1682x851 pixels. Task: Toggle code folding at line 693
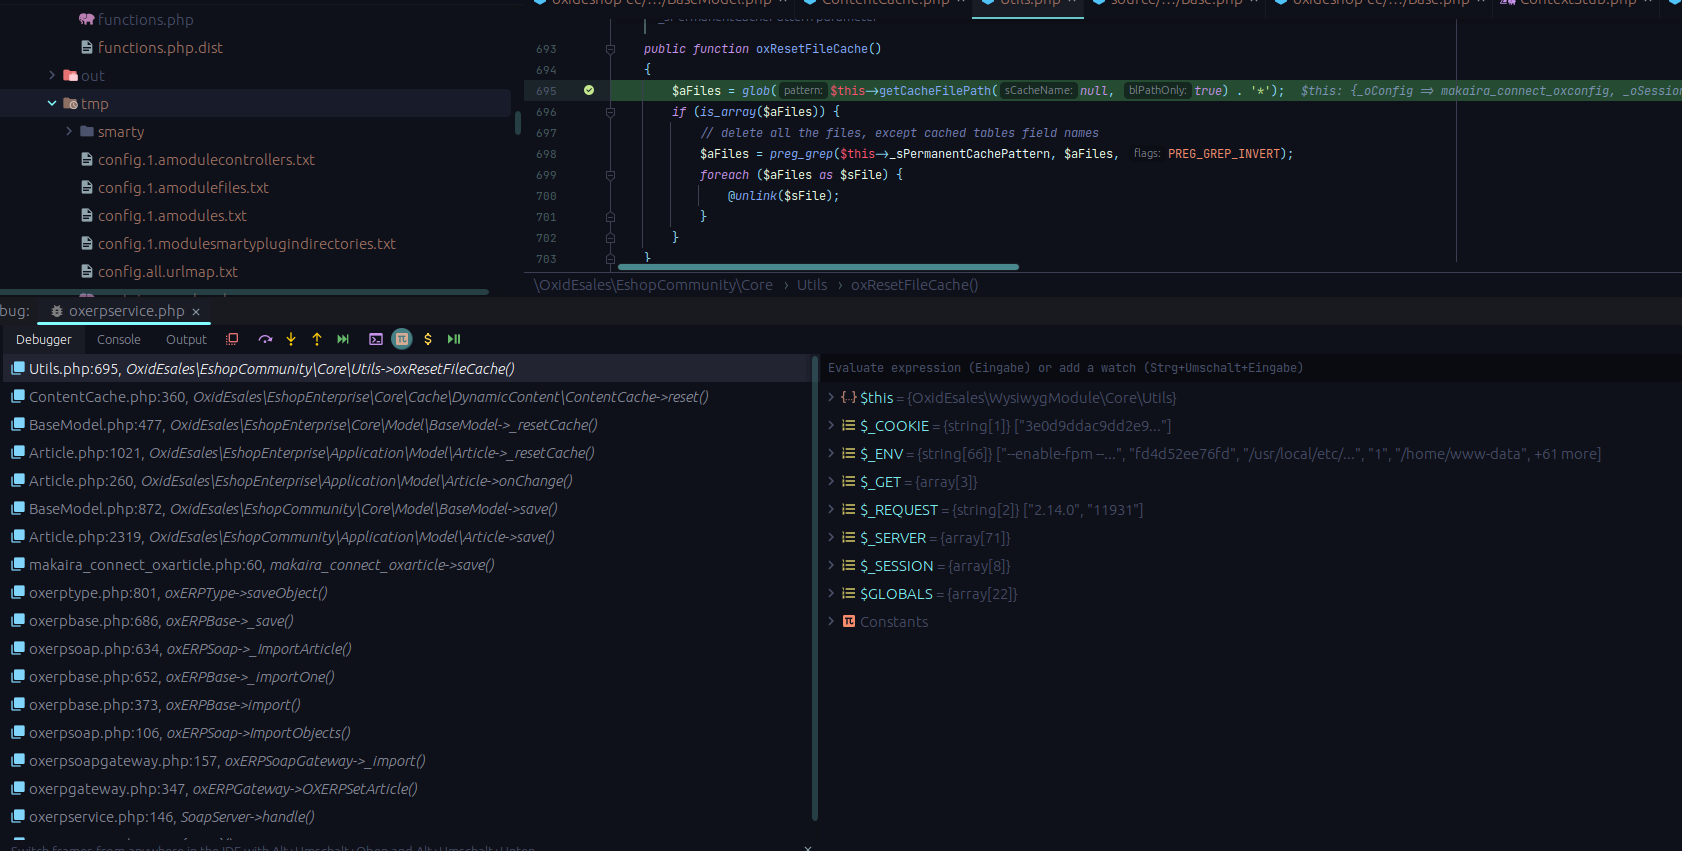click(610, 49)
